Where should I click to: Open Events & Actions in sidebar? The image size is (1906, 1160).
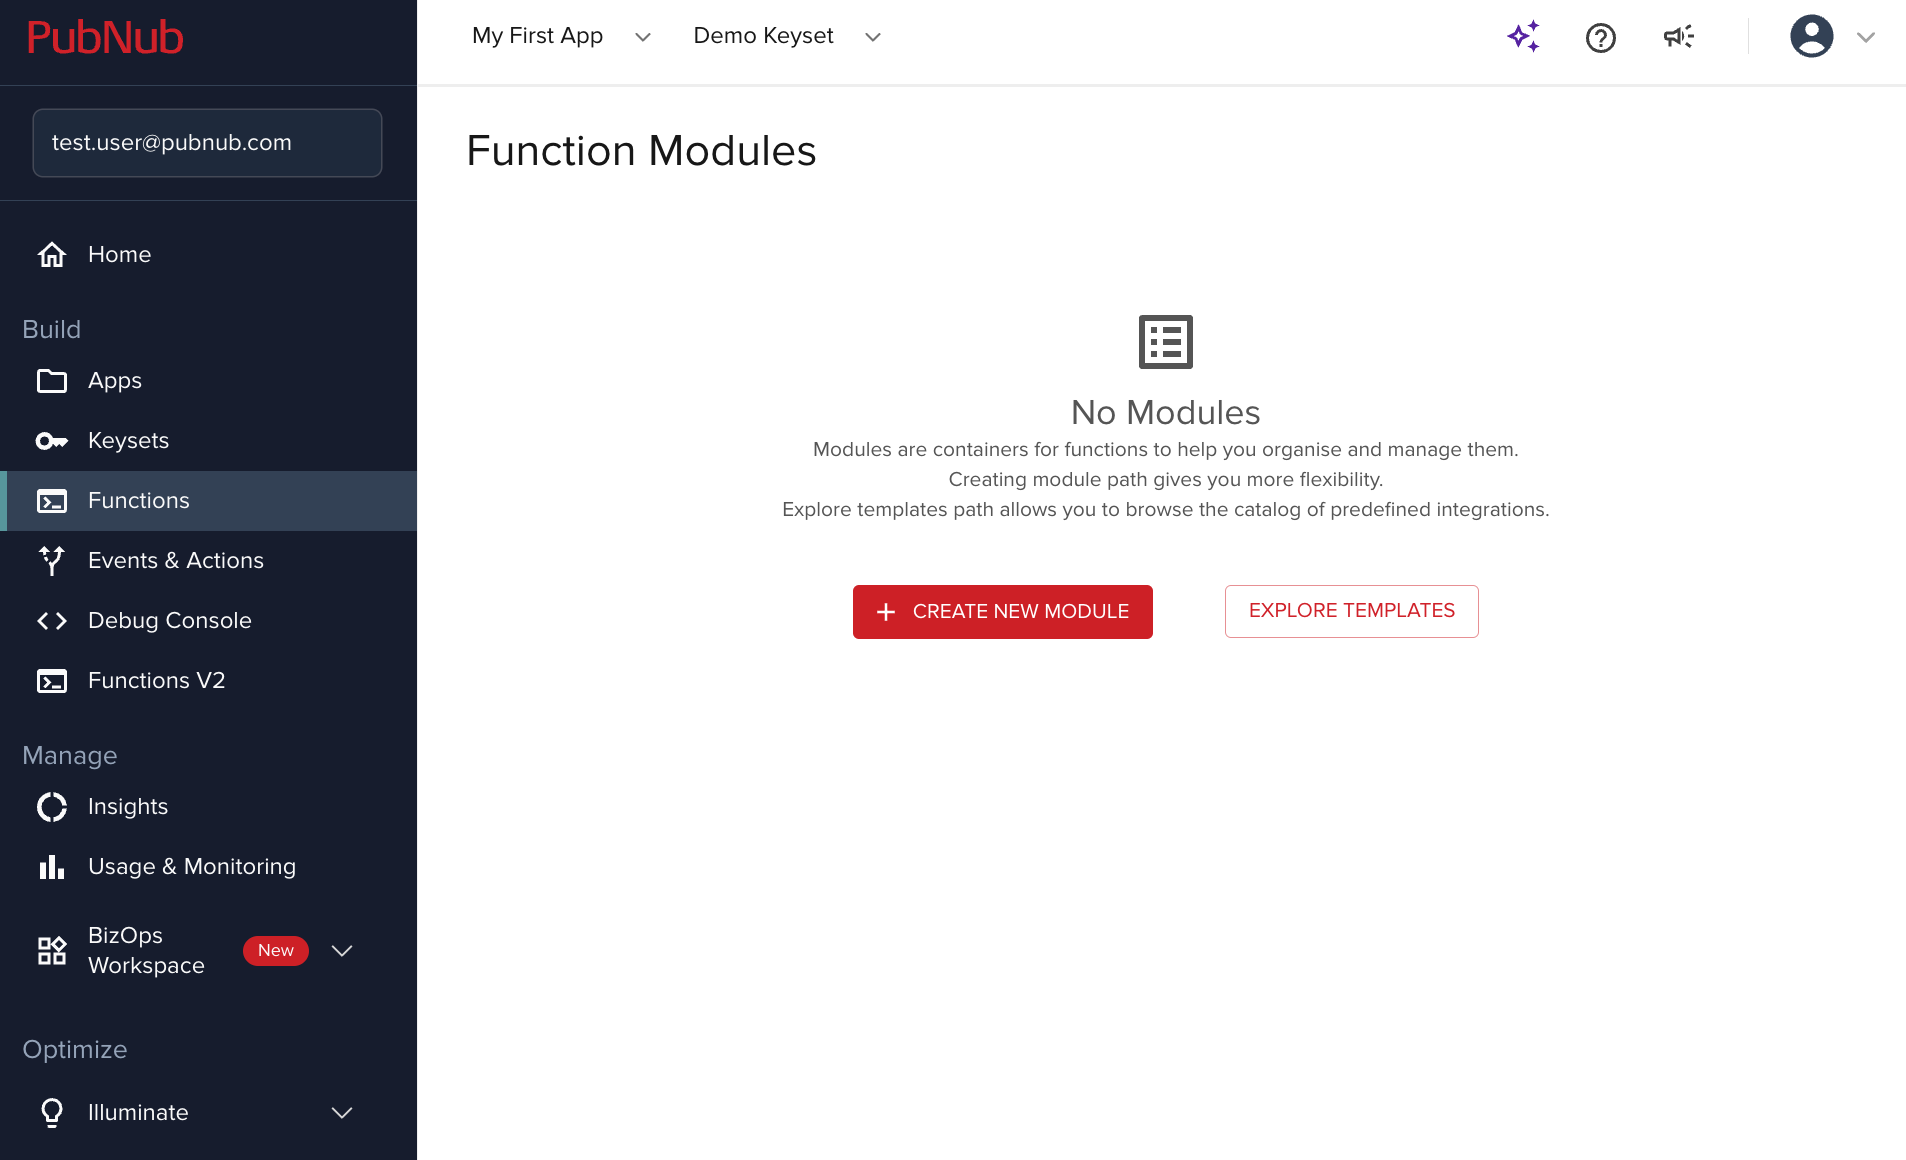point(208,561)
